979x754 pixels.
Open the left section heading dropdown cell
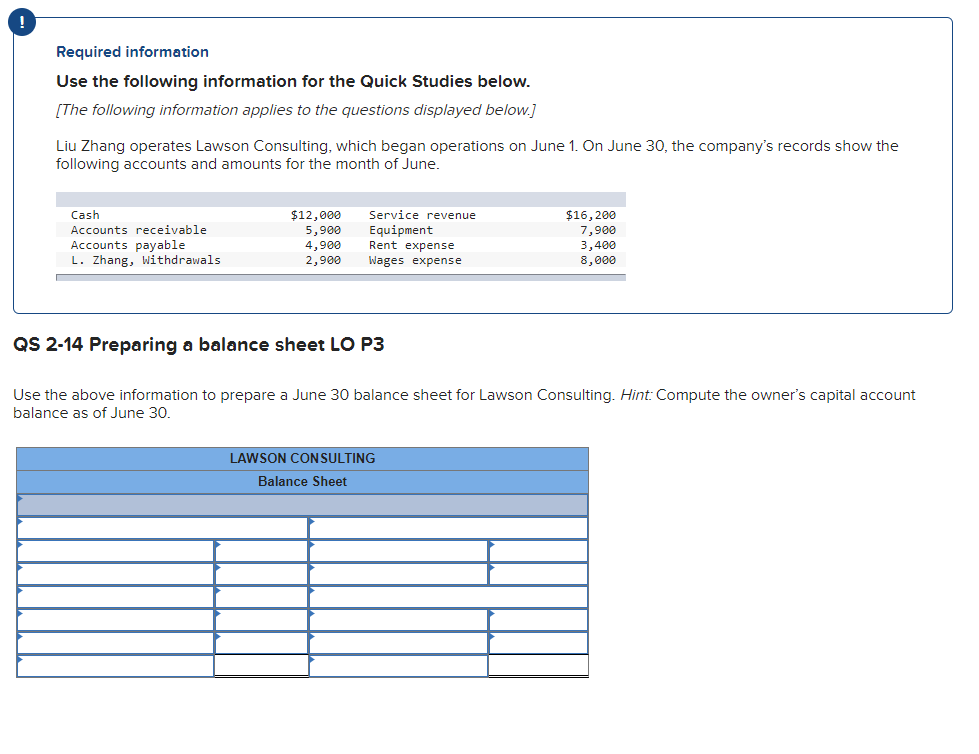pos(162,528)
